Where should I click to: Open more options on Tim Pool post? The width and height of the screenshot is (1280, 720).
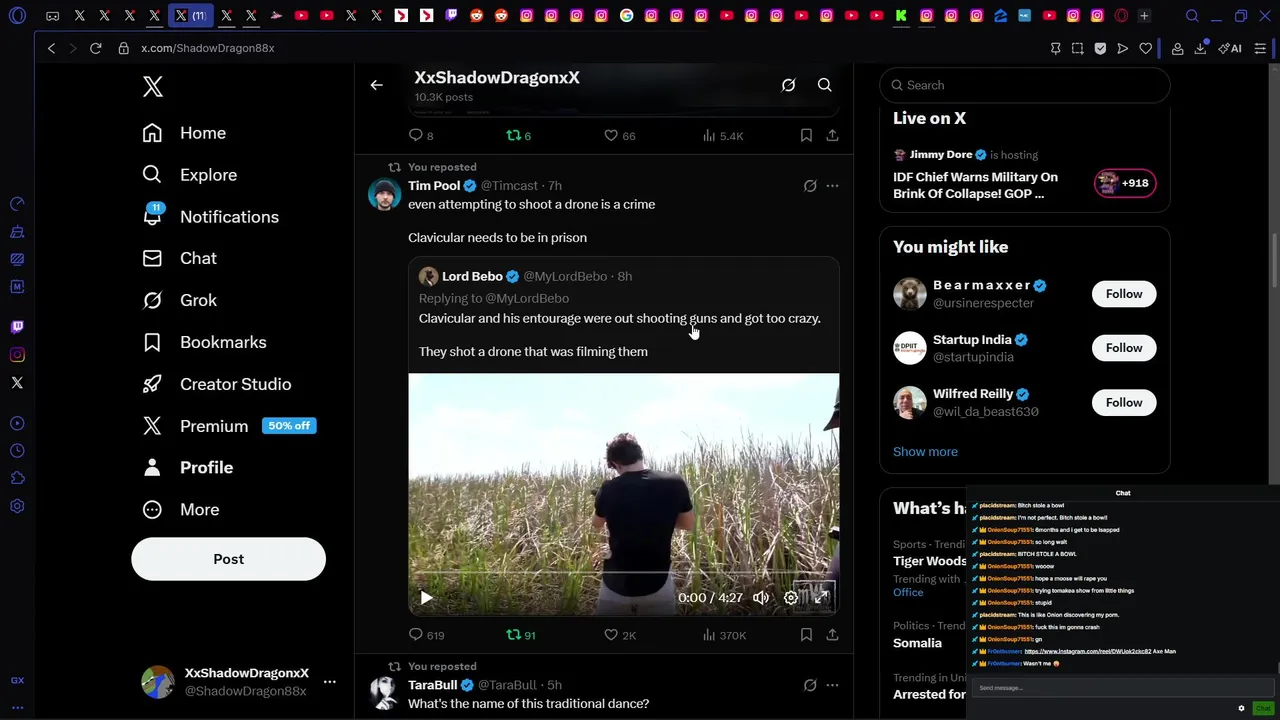[x=832, y=186]
